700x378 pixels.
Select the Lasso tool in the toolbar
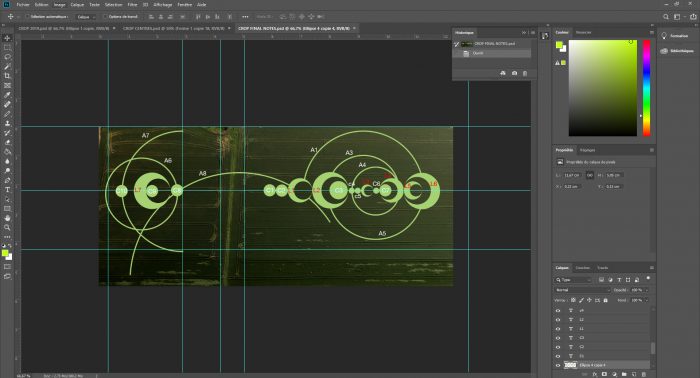(x=7, y=57)
